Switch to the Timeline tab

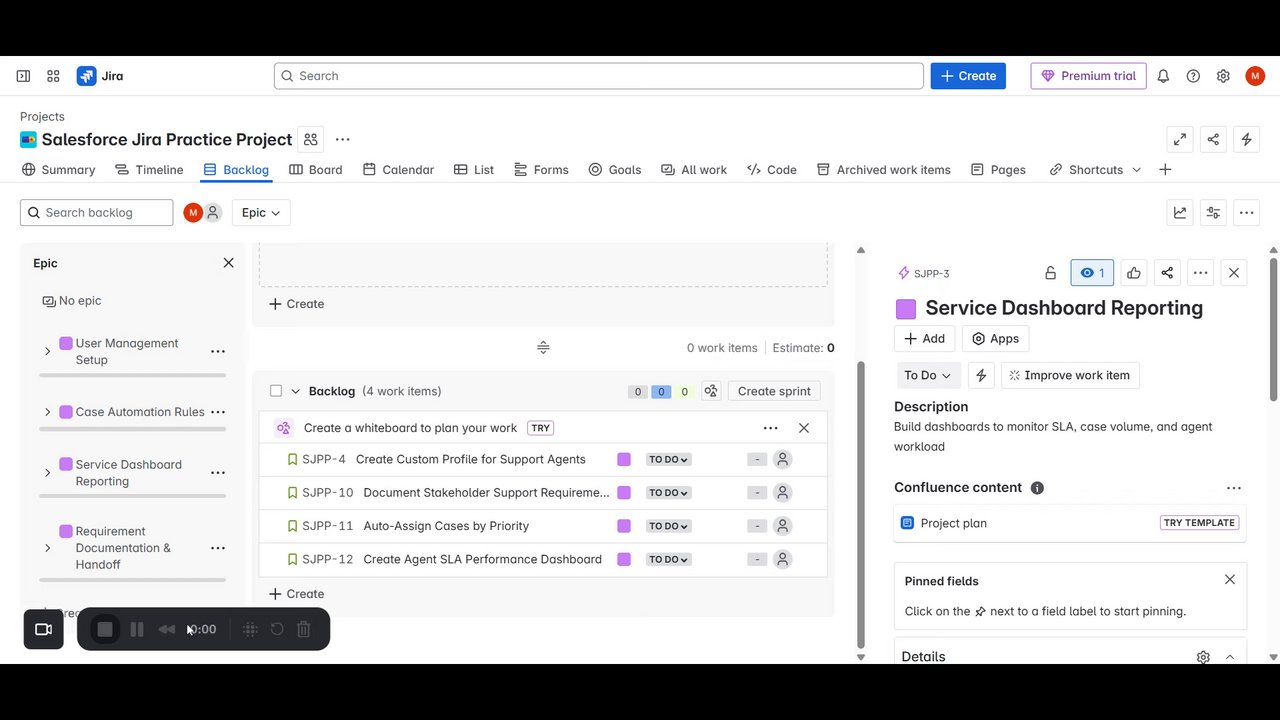coord(149,170)
